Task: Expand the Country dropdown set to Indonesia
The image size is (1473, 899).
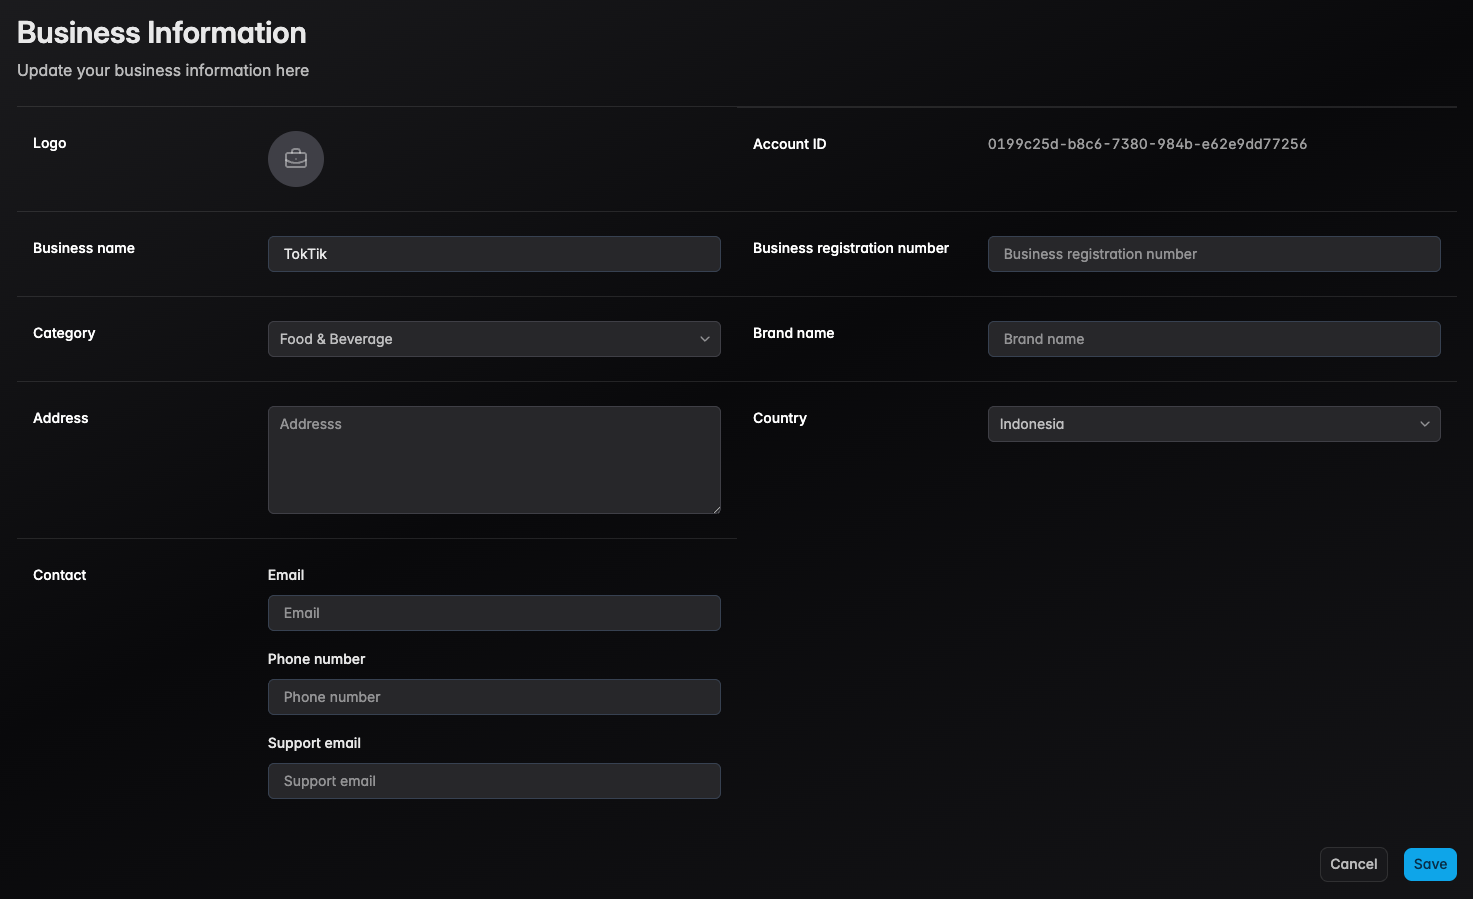Action: (x=1213, y=424)
